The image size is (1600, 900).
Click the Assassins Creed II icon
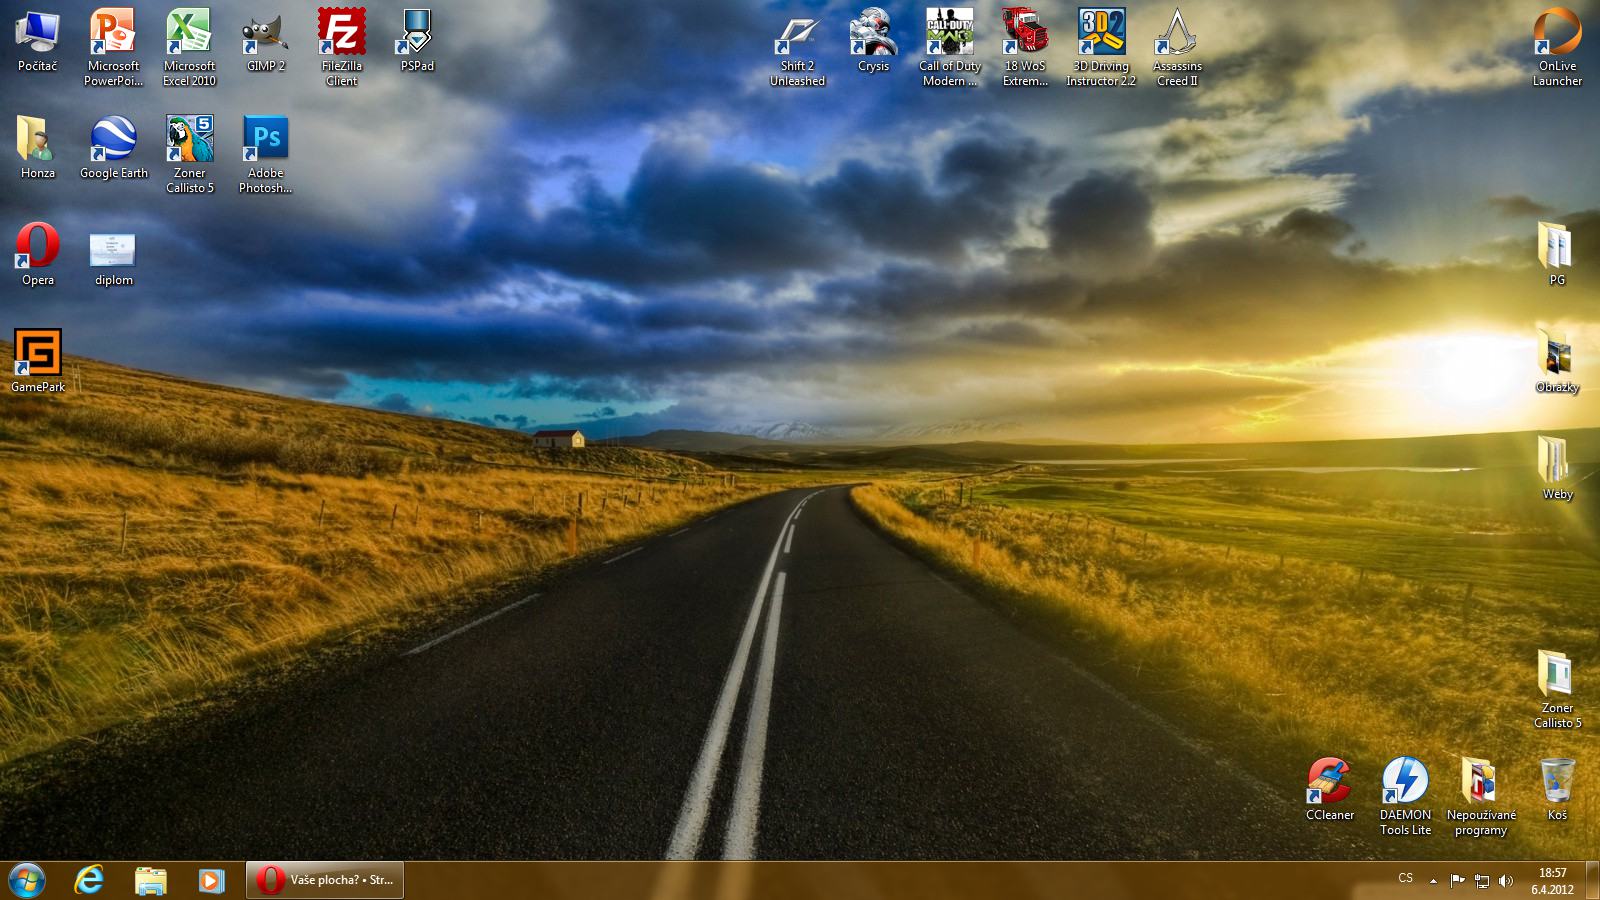pyautogui.click(x=1177, y=35)
